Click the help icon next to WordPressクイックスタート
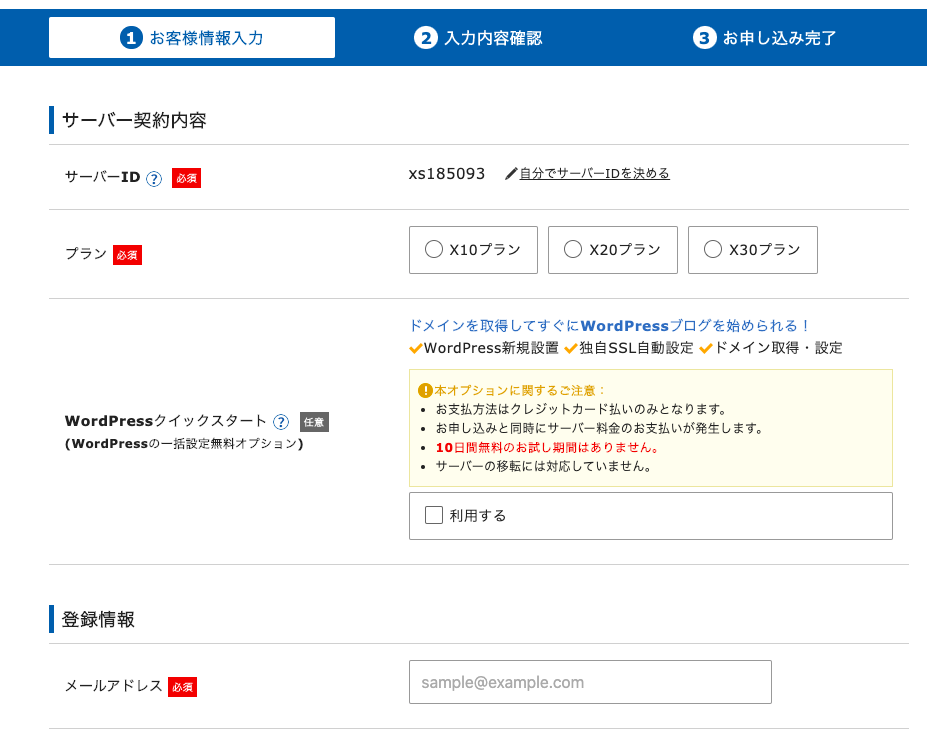The image size is (927, 737). point(280,422)
